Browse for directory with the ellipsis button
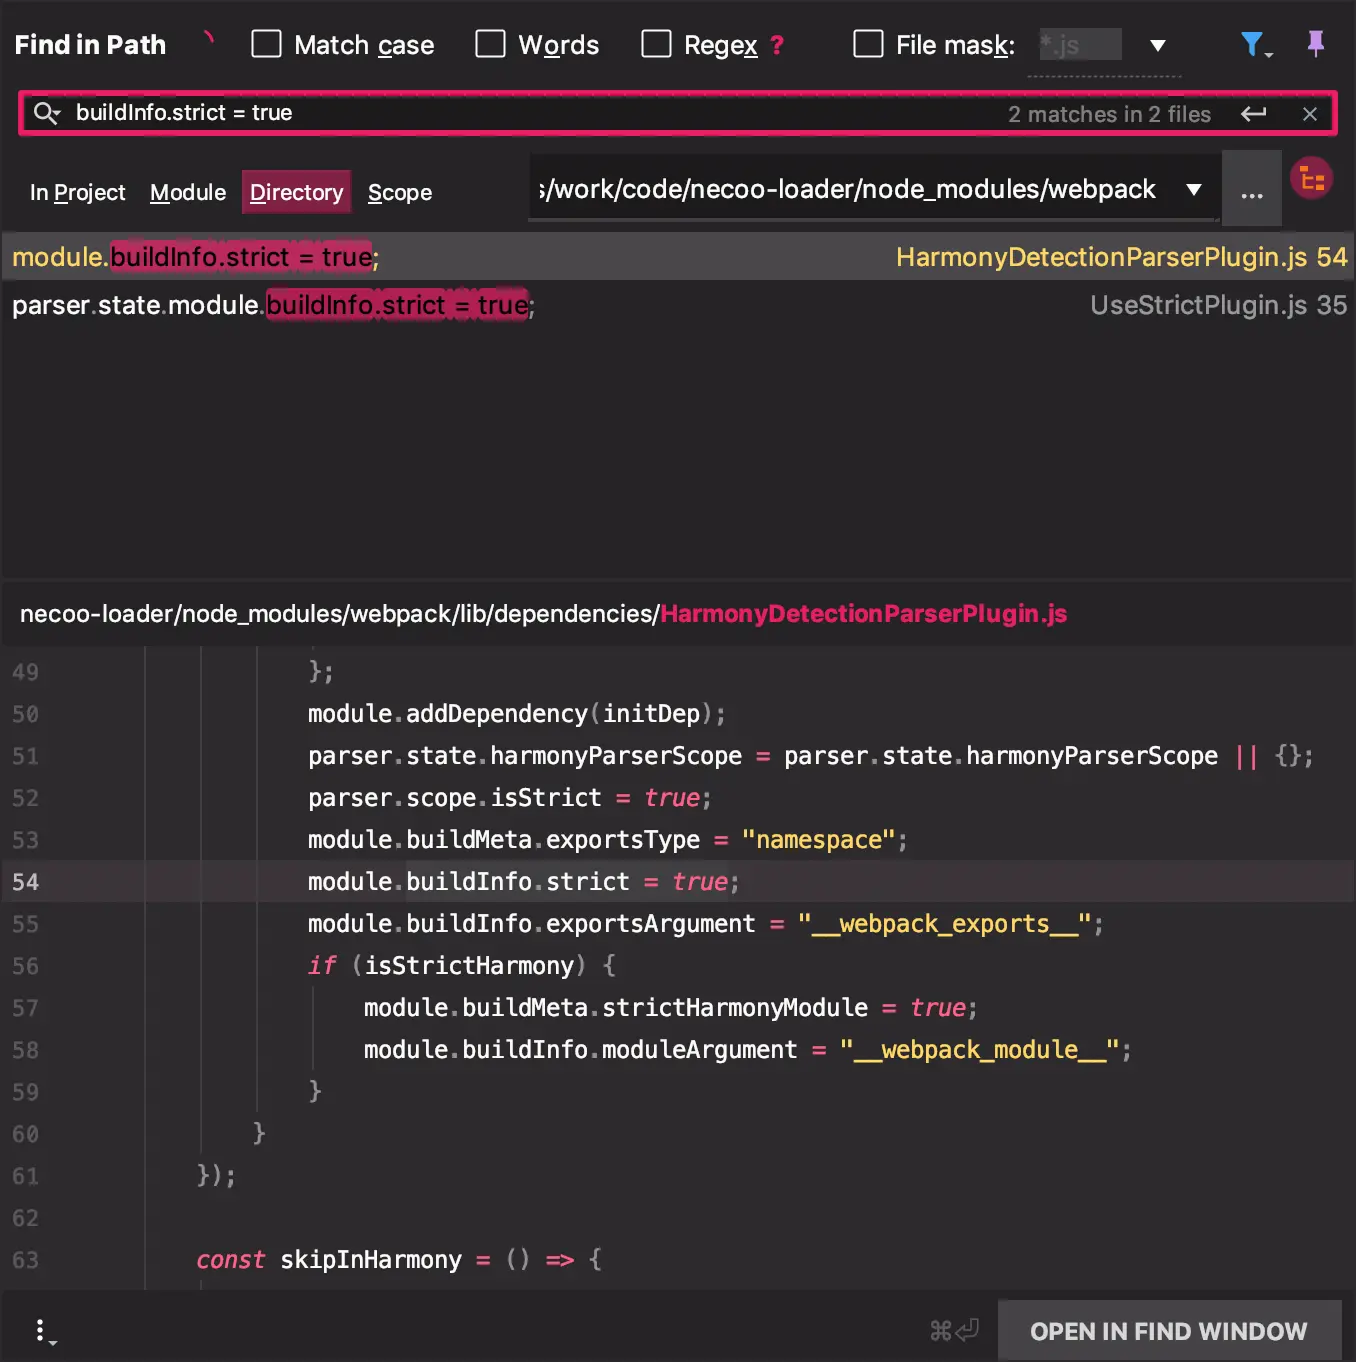This screenshot has width=1356, height=1362. click(1252, 189)
